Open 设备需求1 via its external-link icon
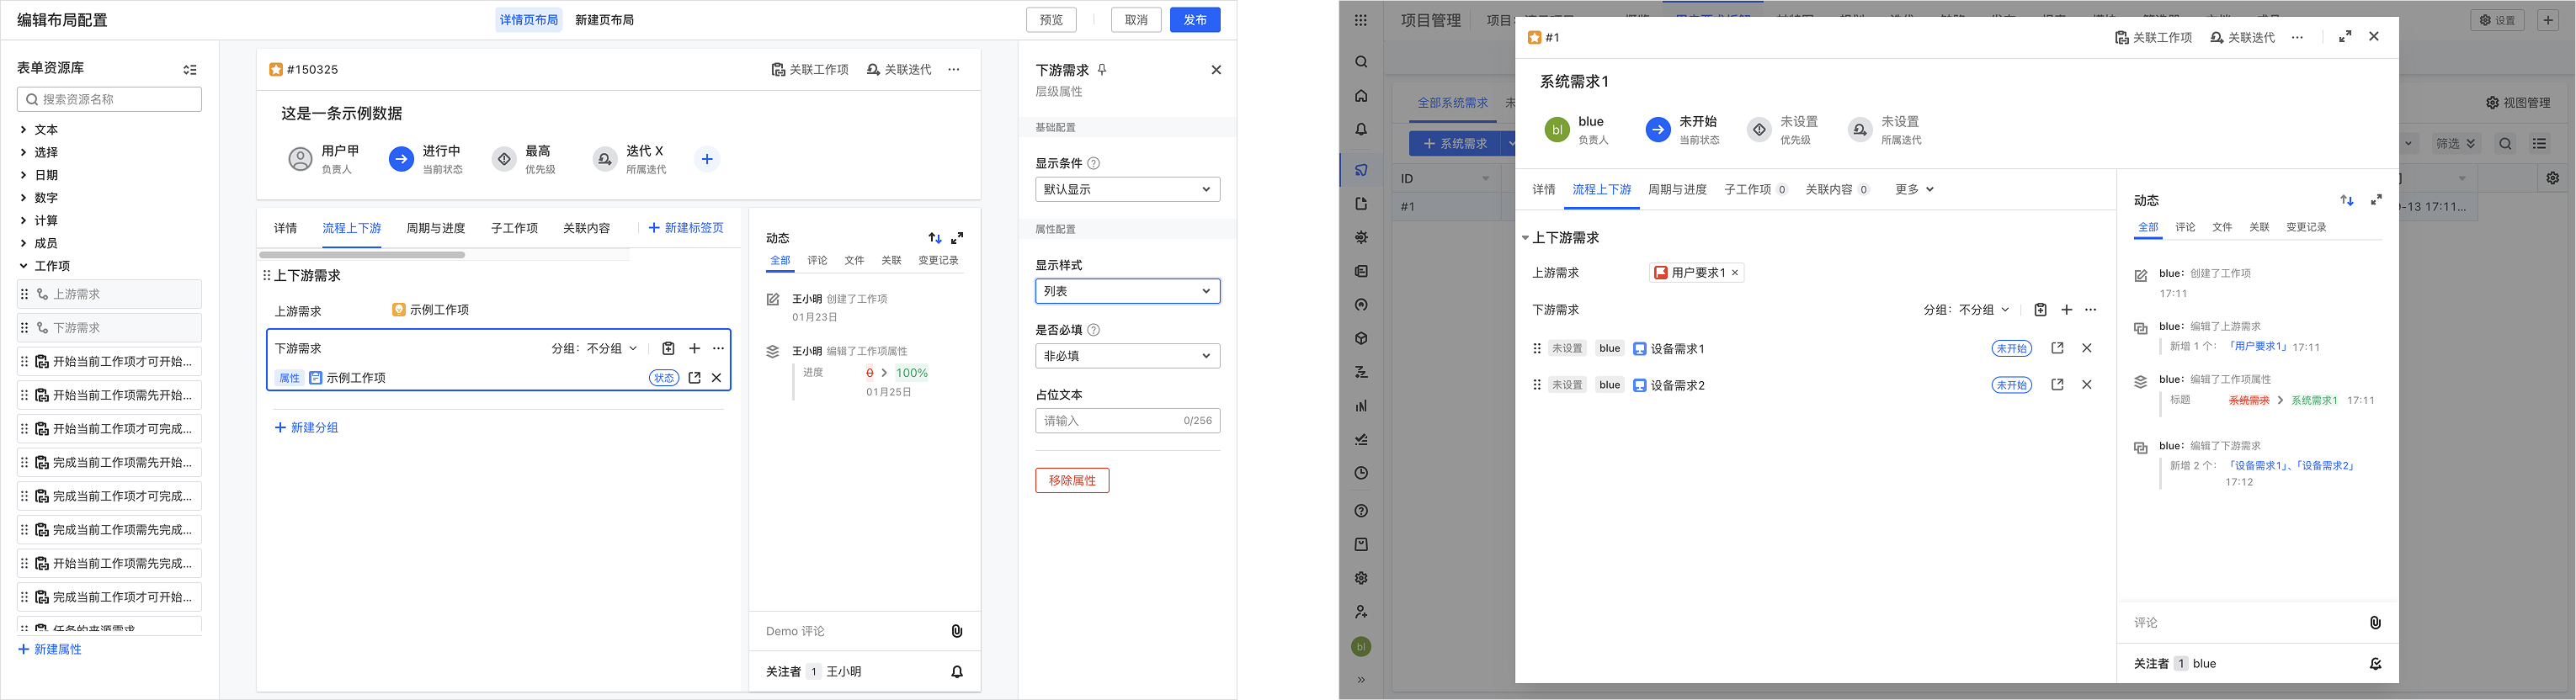 point(2057,348)
